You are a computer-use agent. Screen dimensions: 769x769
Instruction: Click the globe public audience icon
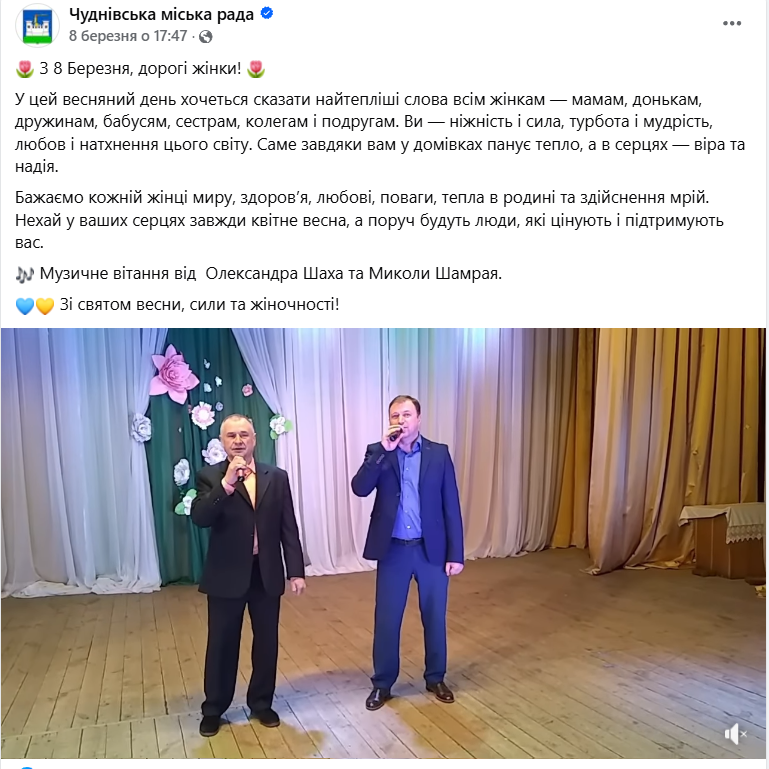point(205,37)
